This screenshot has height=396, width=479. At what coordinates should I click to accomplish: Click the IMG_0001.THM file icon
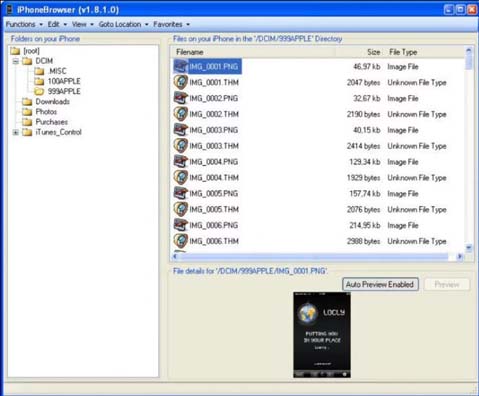(x=181, y=82)
